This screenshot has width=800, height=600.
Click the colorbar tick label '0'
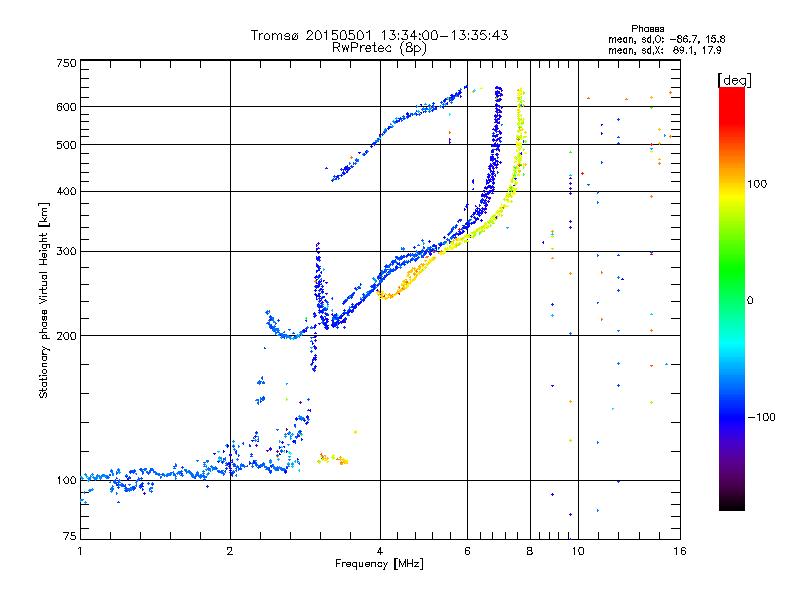click(750, 301)
